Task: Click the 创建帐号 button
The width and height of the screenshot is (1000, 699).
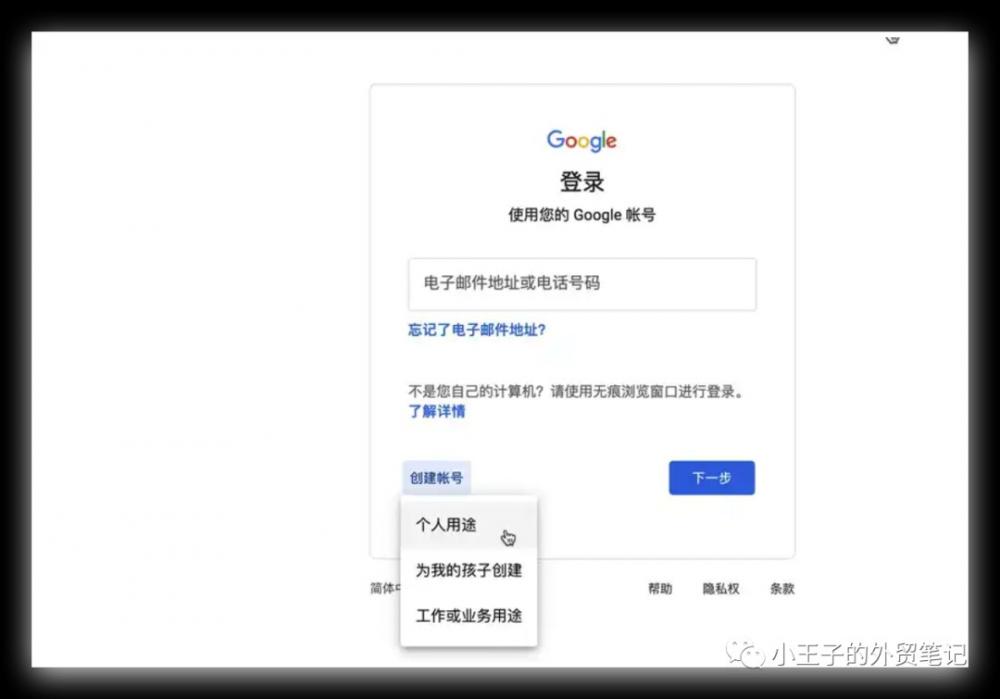Action: pyautogui.click(x=436, y=478)
